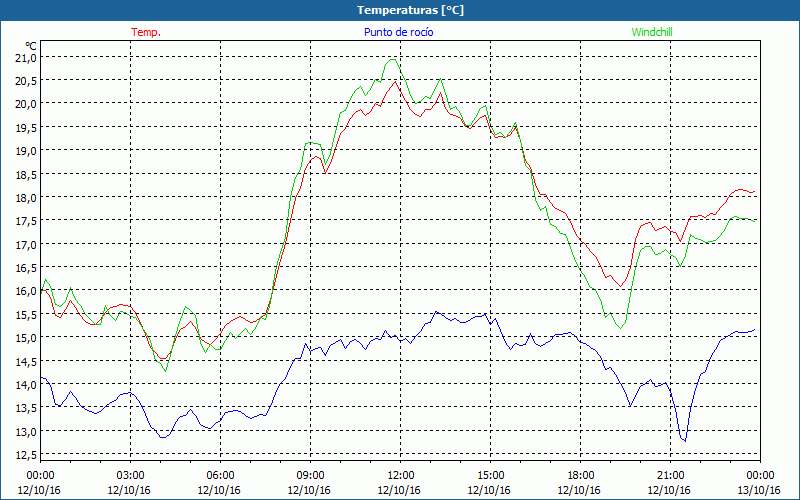Click the "13/10/16" date label
Screen dimensions: 800x500
pos(759,490)
